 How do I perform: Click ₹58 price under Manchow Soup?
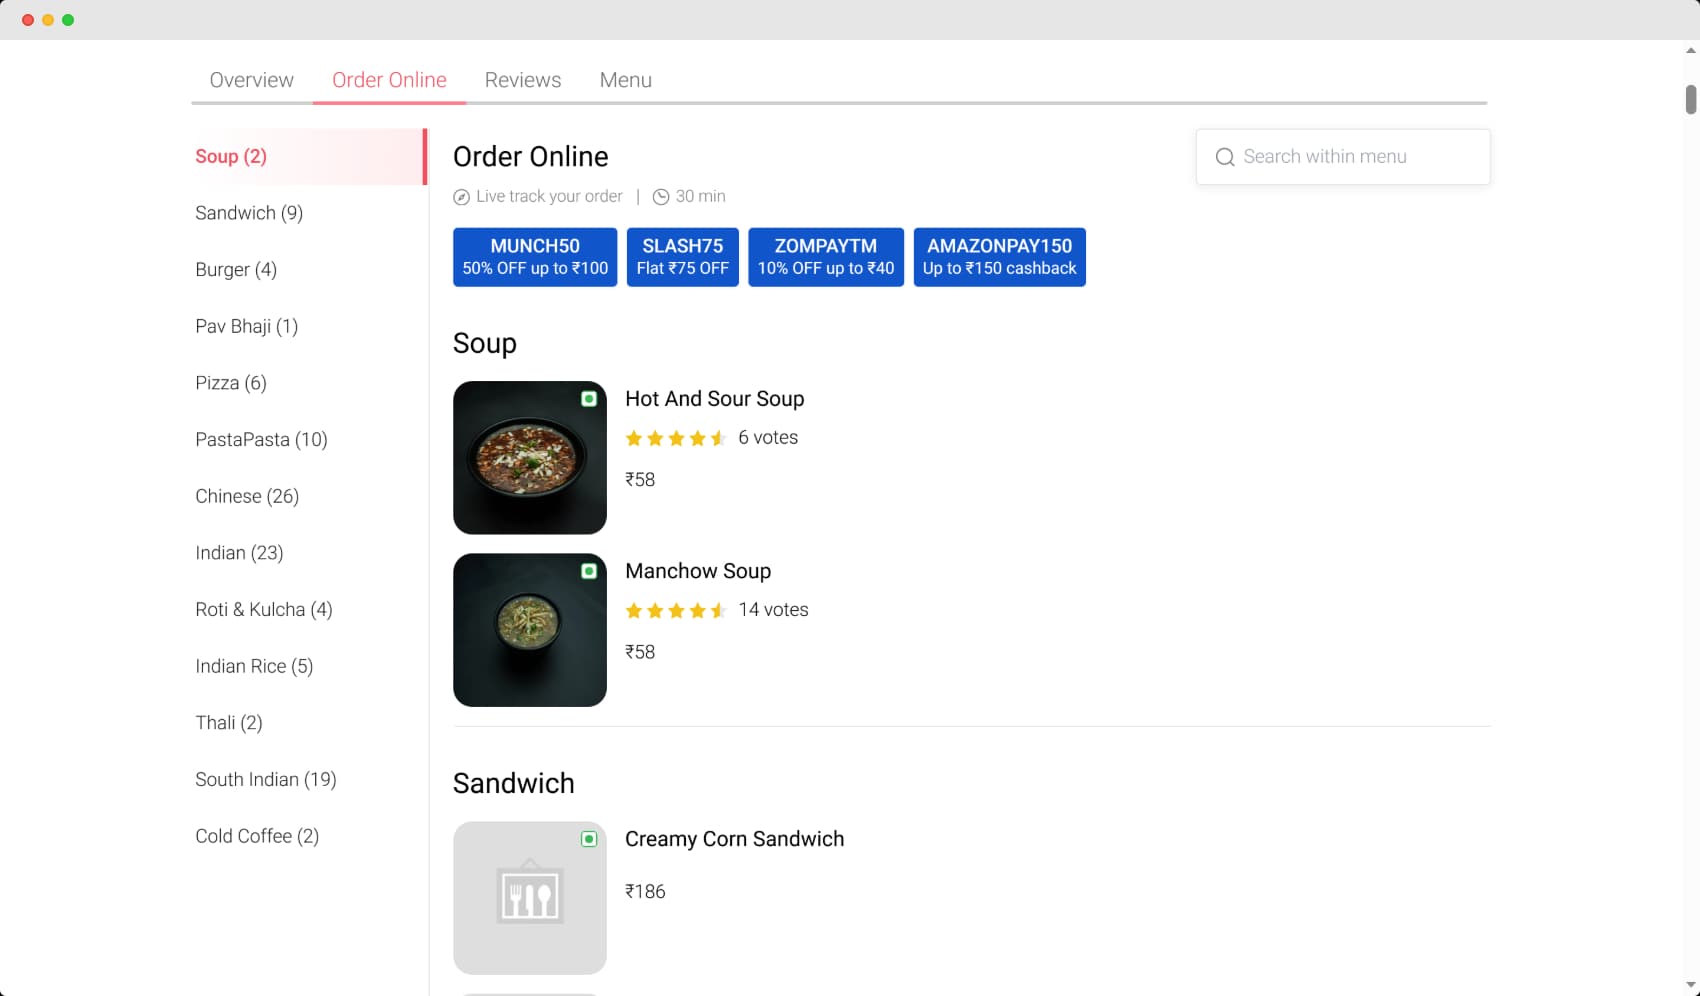(640, 652)
